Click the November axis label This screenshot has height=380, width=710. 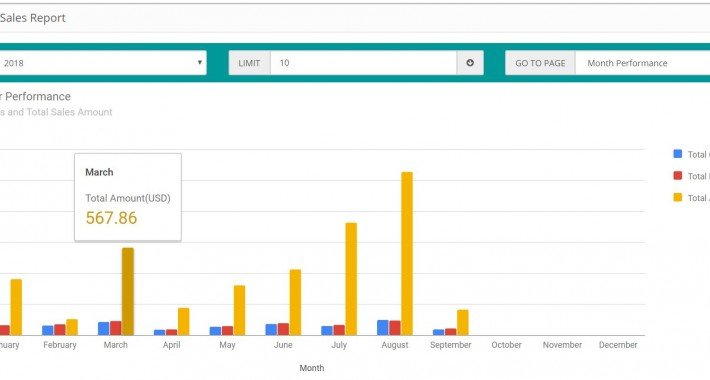[x=562, y=345]
